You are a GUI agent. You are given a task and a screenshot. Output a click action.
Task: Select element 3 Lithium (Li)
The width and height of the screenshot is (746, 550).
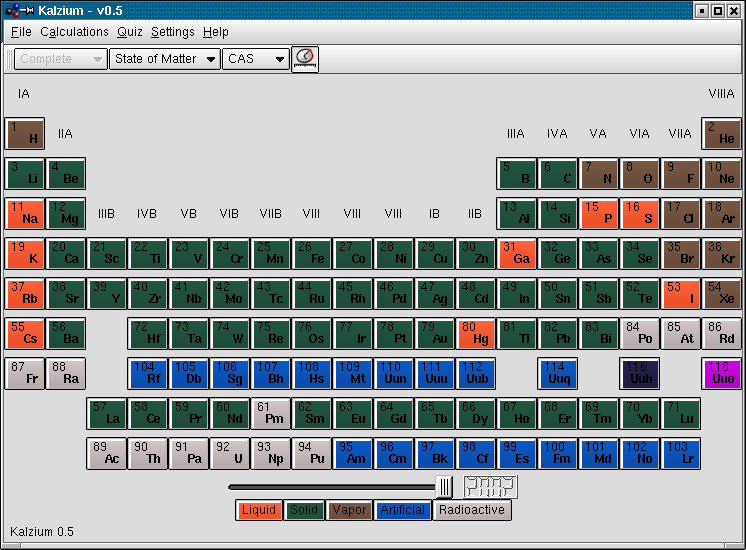click(x=25, y=173)
